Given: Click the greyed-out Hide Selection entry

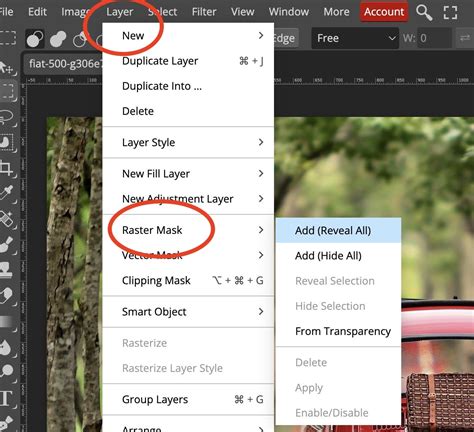Looking at the screenshot, I should point(338,306).
